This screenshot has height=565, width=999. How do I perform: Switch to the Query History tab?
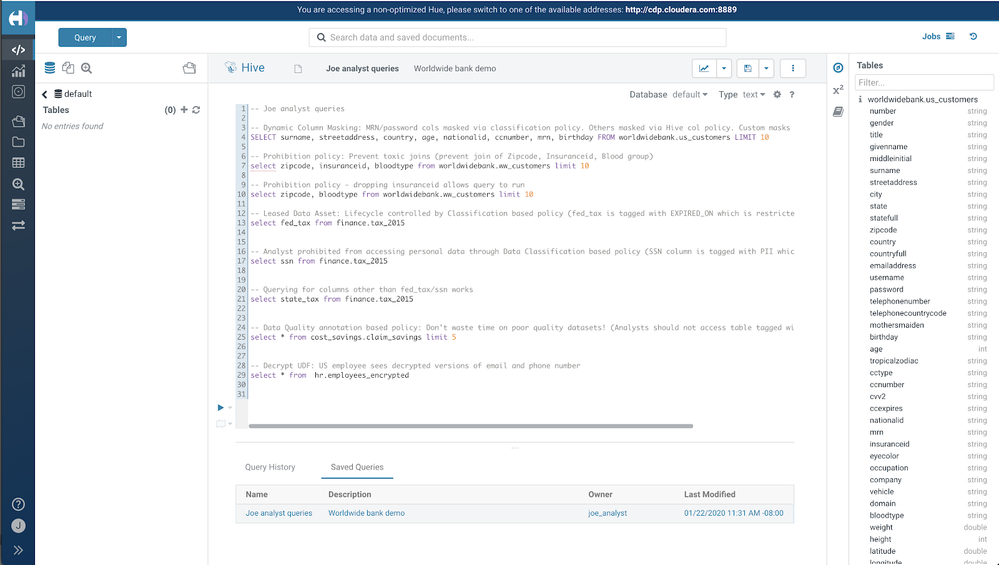pyautogui.click(x=270, y=467)
